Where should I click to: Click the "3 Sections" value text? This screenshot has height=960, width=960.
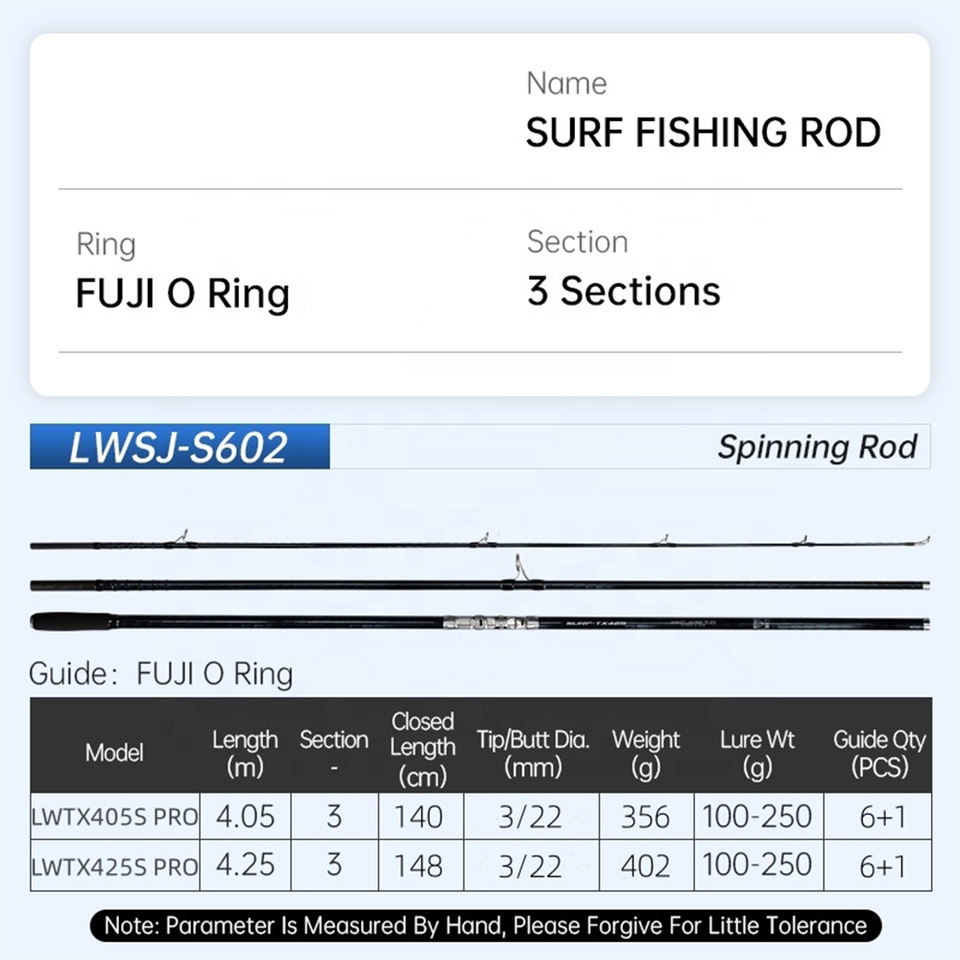click(x=623, y=292)
